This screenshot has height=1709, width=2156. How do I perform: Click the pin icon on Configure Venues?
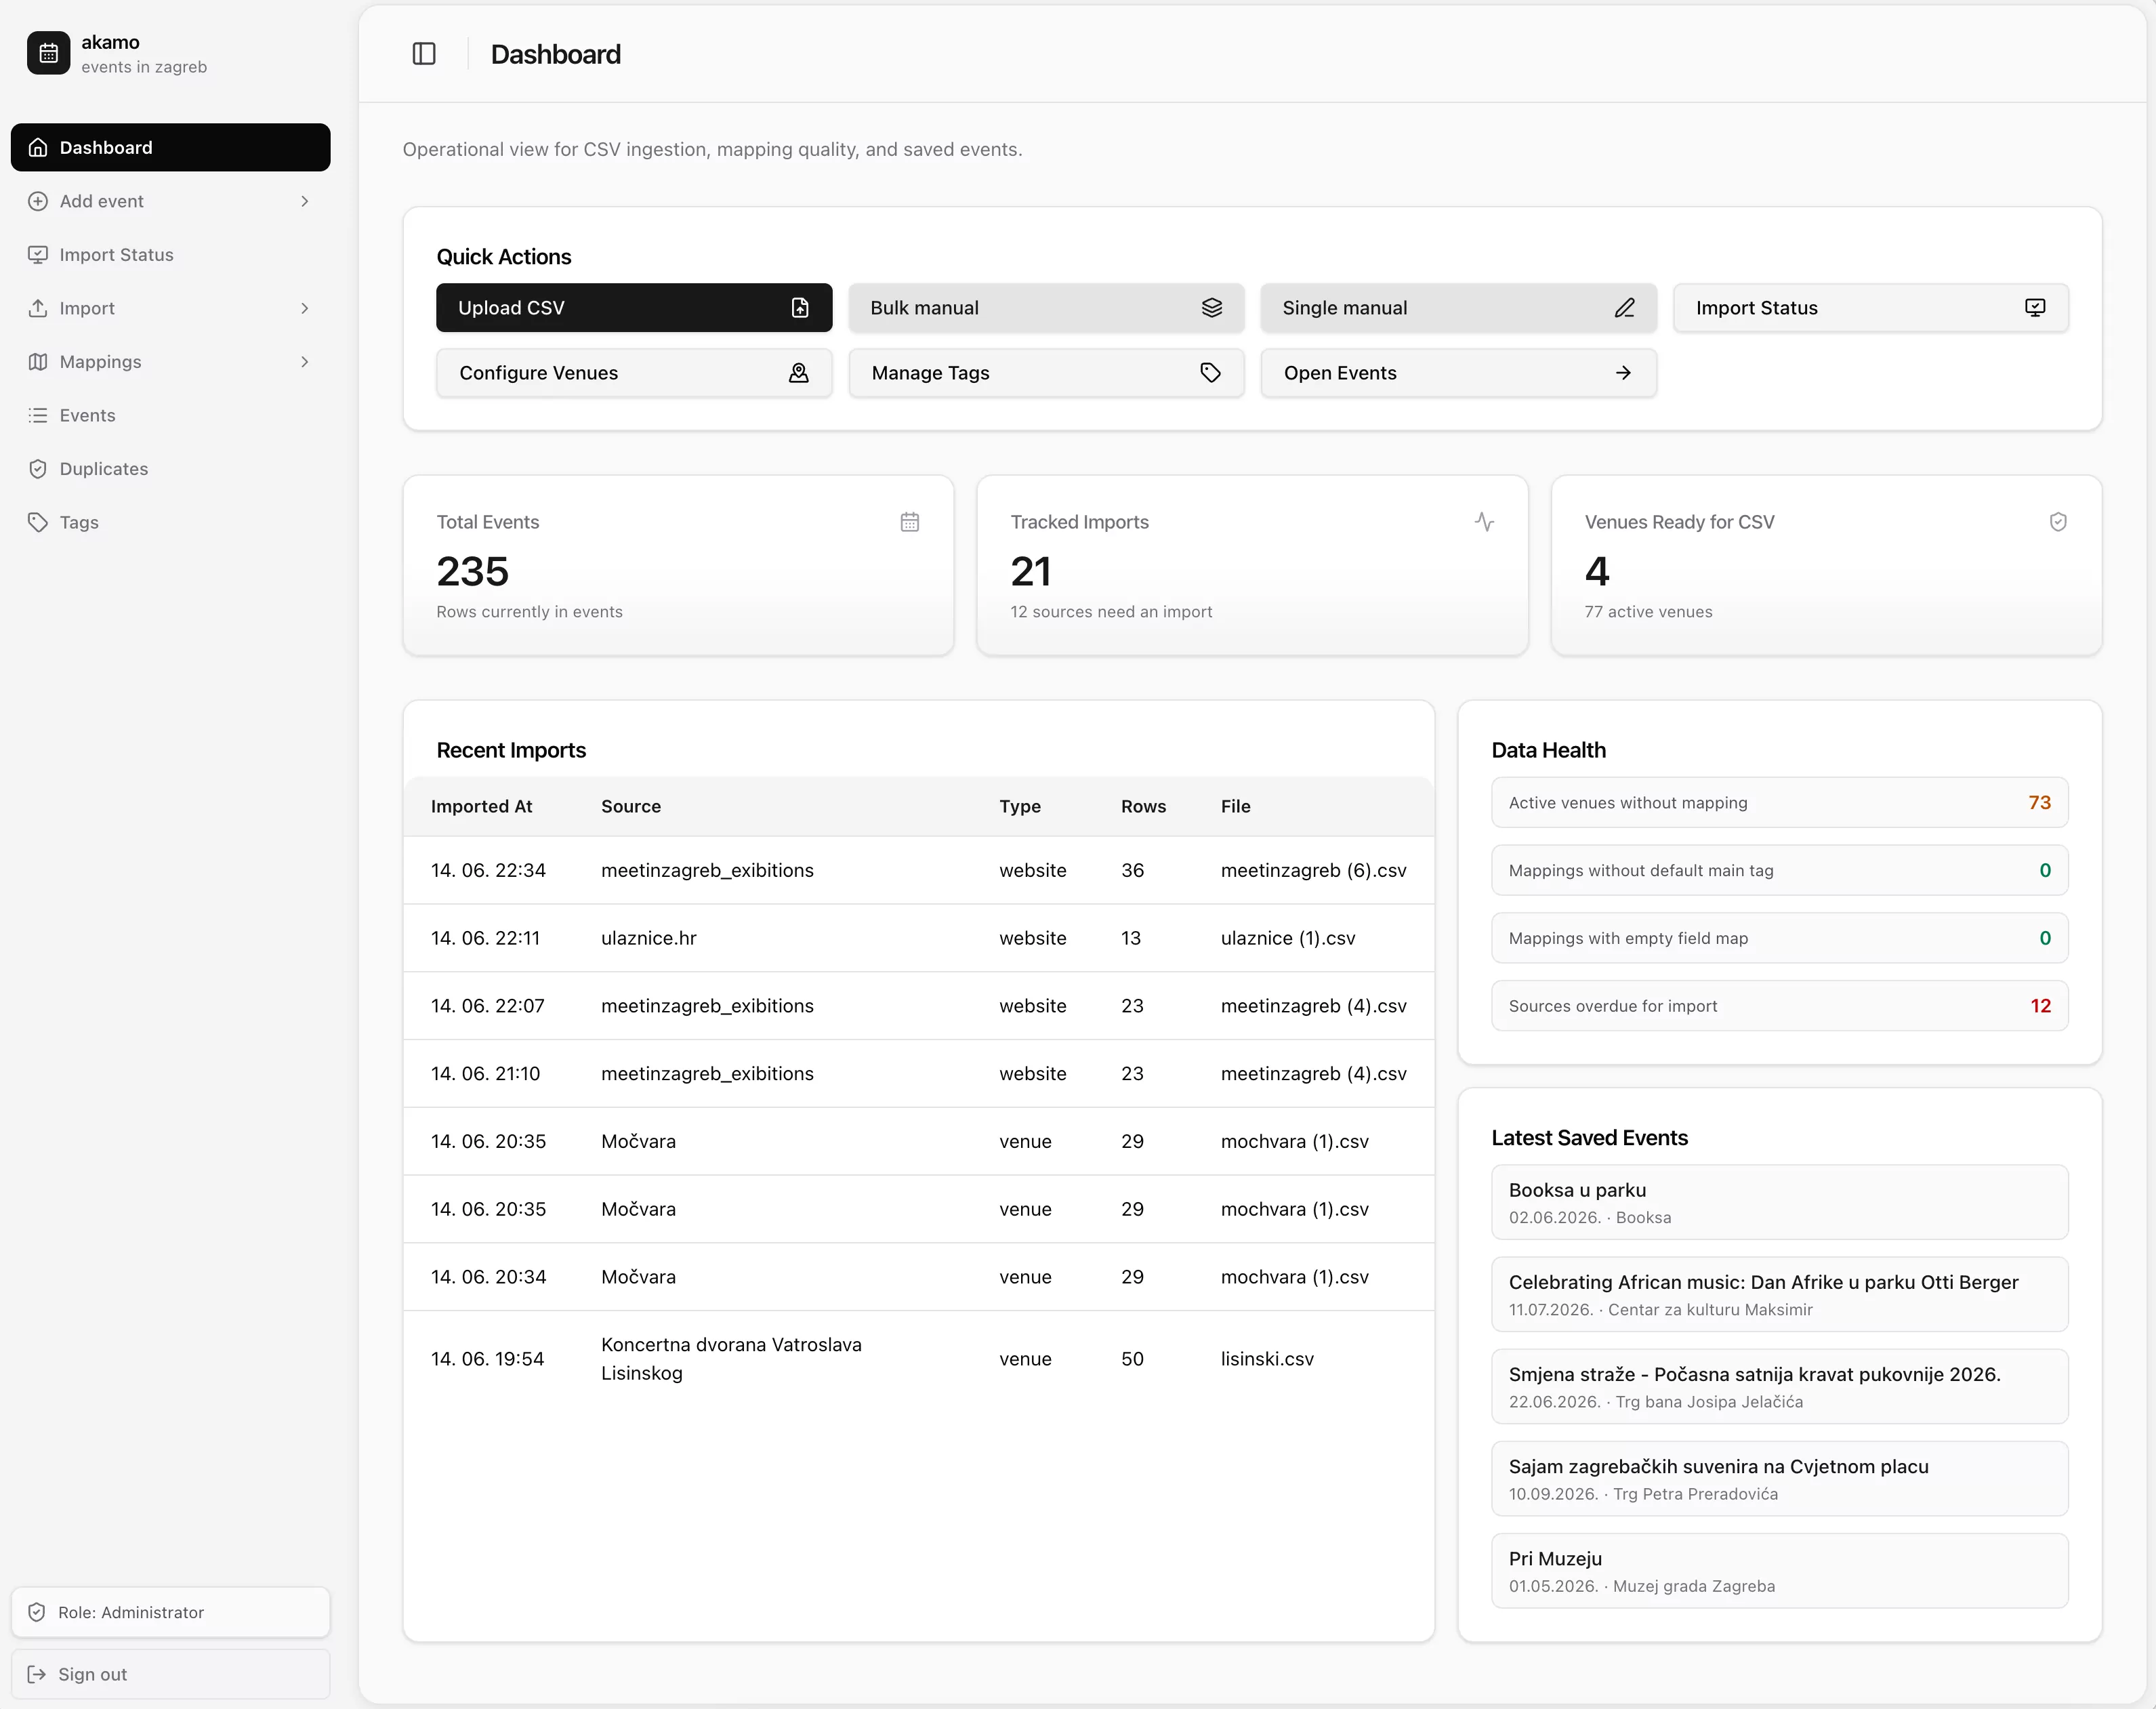pos(799,373)
